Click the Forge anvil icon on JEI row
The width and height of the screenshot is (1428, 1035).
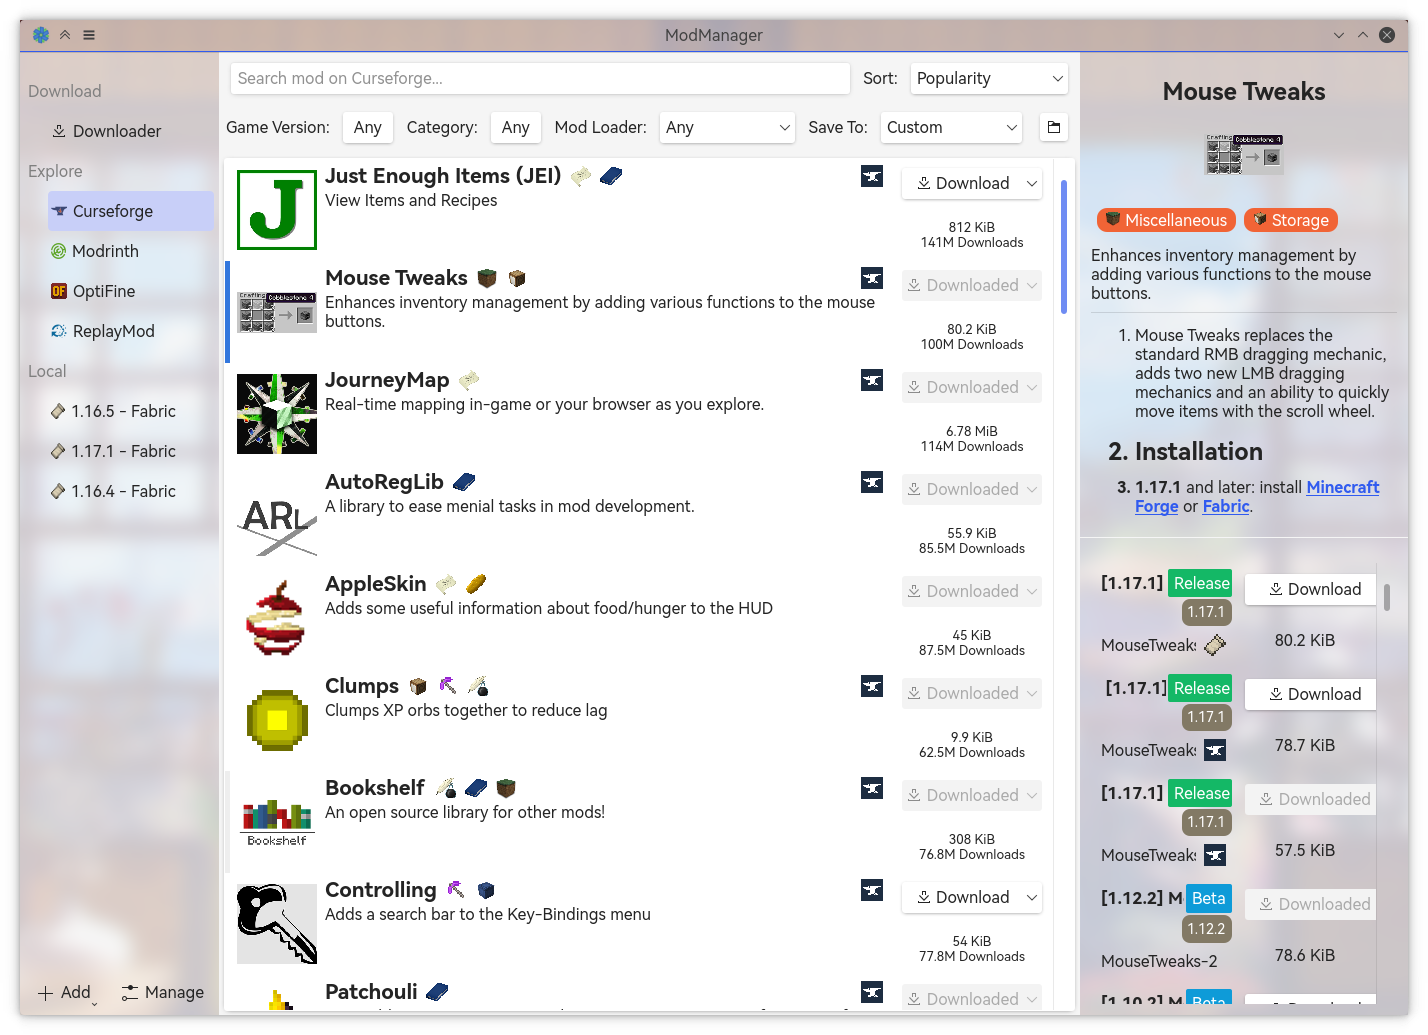(872, 176)
